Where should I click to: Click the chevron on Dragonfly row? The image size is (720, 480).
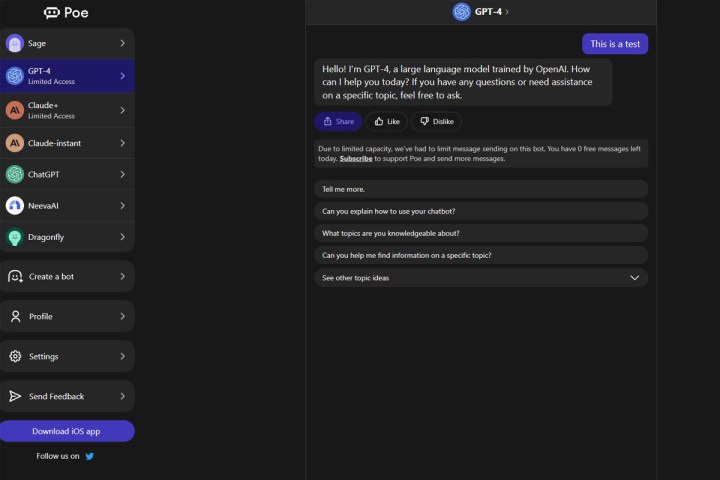pyautogui.click(x=123, y=237)
